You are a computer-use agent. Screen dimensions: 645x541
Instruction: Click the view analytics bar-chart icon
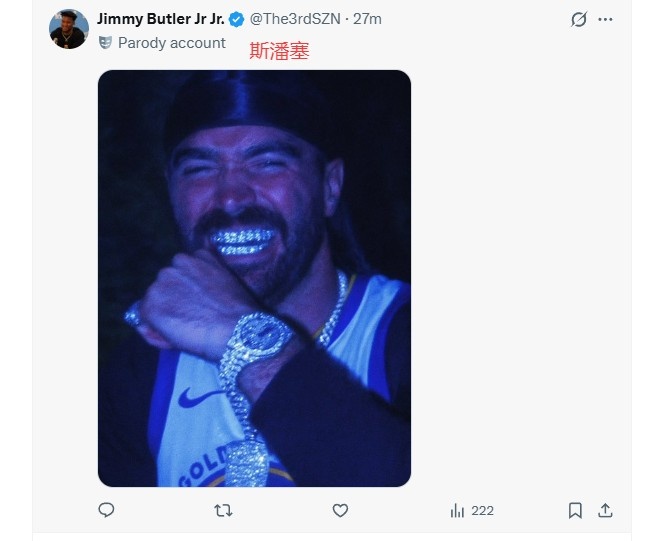point(457,510)
